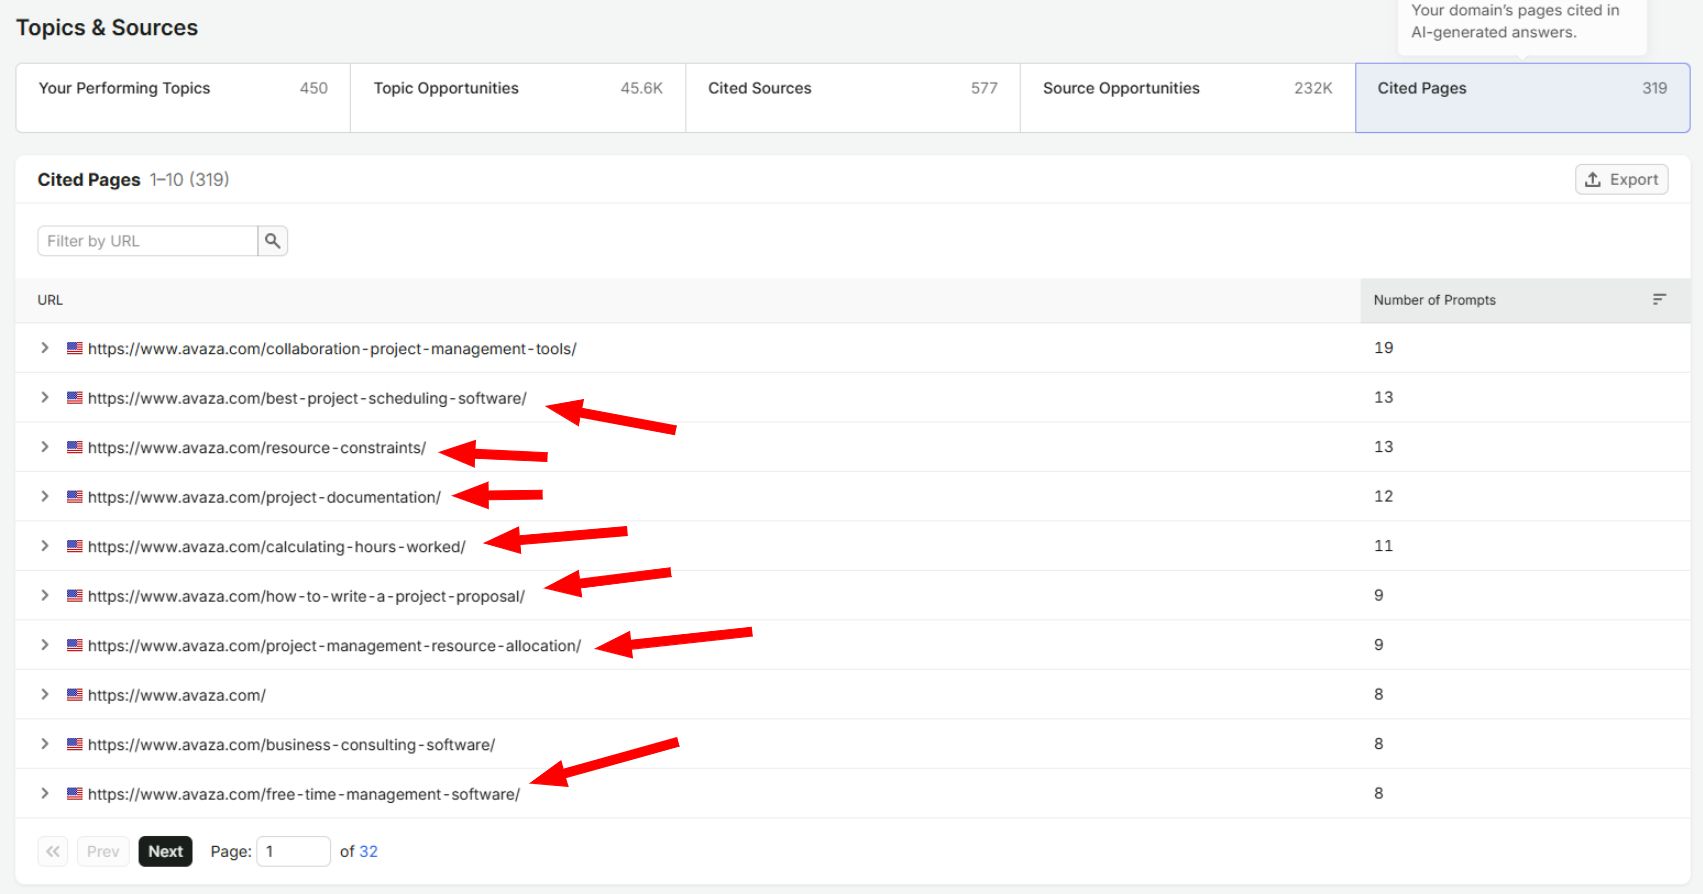Open the best-project-scheduling-software URL link
Viewport: 1703px width, 894px height.
tap(307, 398)
